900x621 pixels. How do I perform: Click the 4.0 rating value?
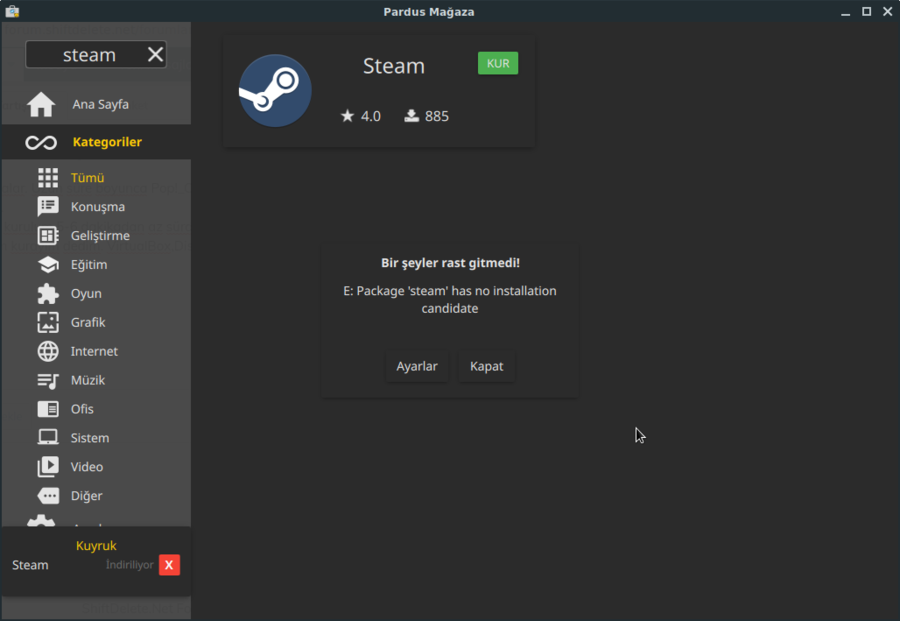point(371,116)
